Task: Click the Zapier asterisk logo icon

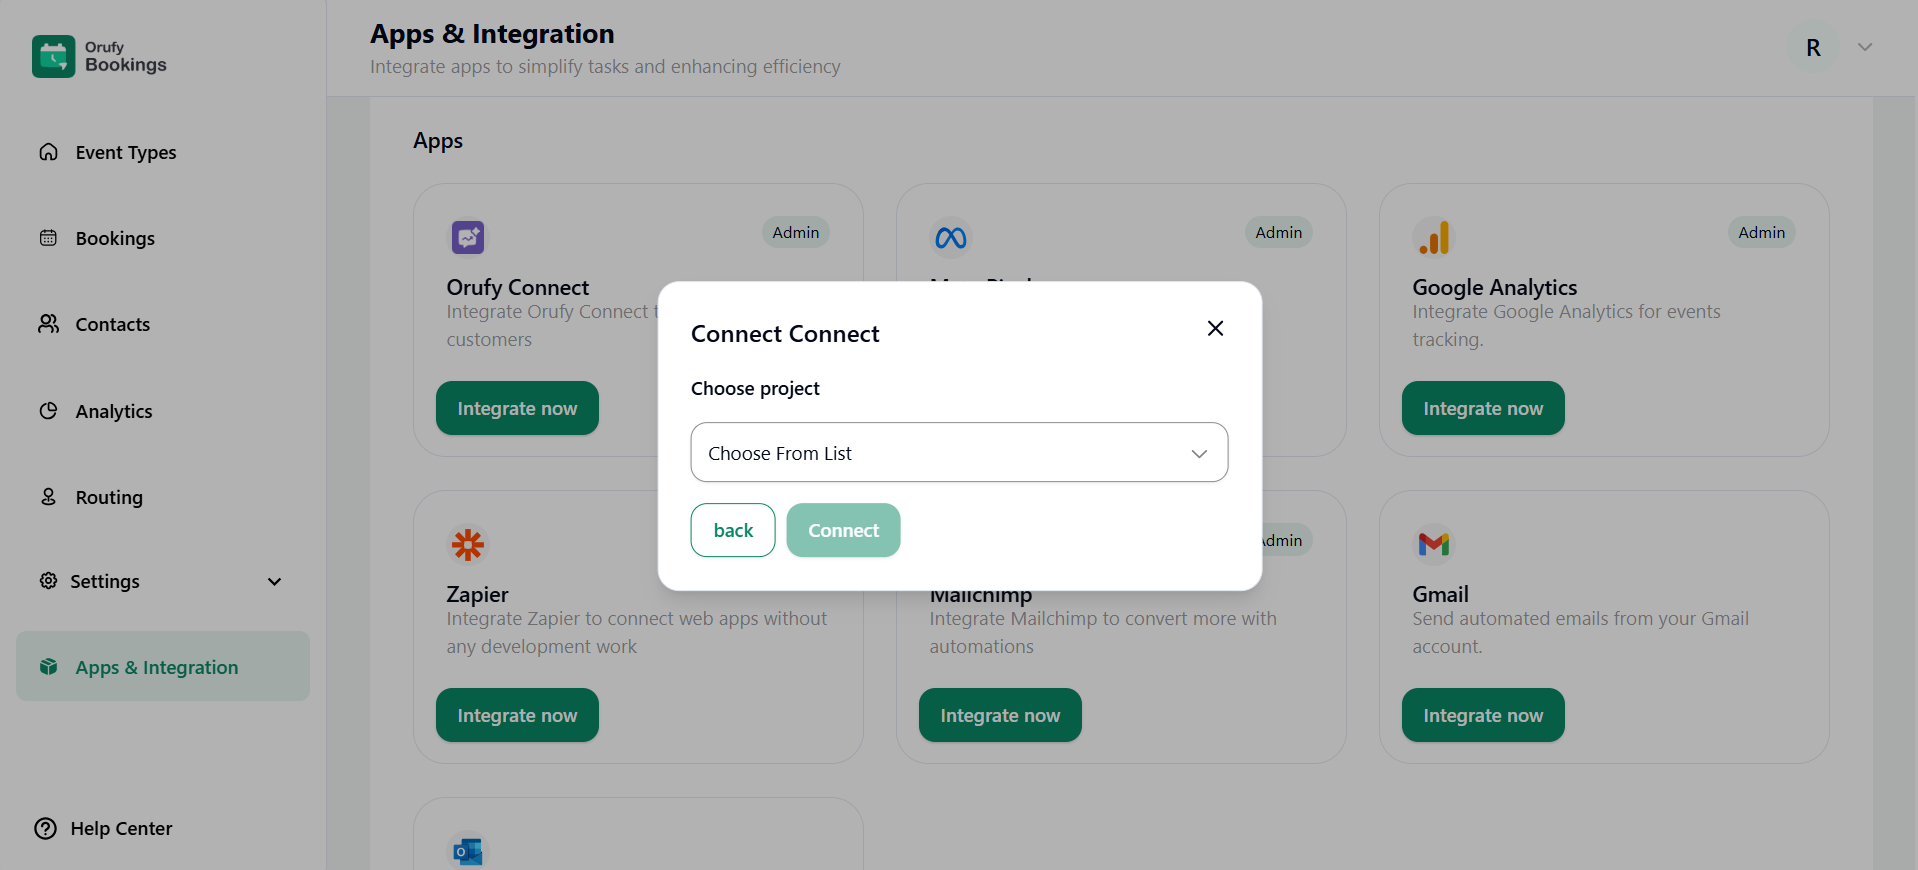Action: coord(467,544)
